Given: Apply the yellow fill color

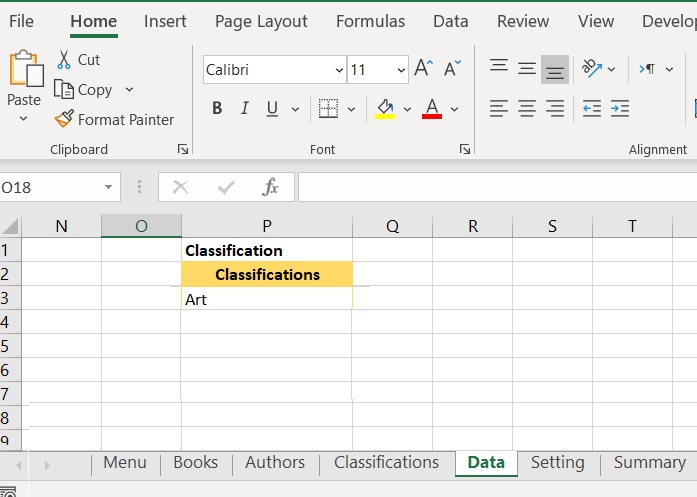Looking at the screenshot, I should [x=385, y=109].
